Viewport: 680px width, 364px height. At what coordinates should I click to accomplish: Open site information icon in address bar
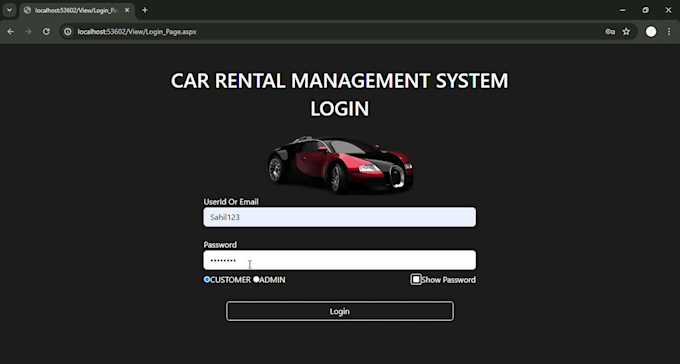click(68, 32)
